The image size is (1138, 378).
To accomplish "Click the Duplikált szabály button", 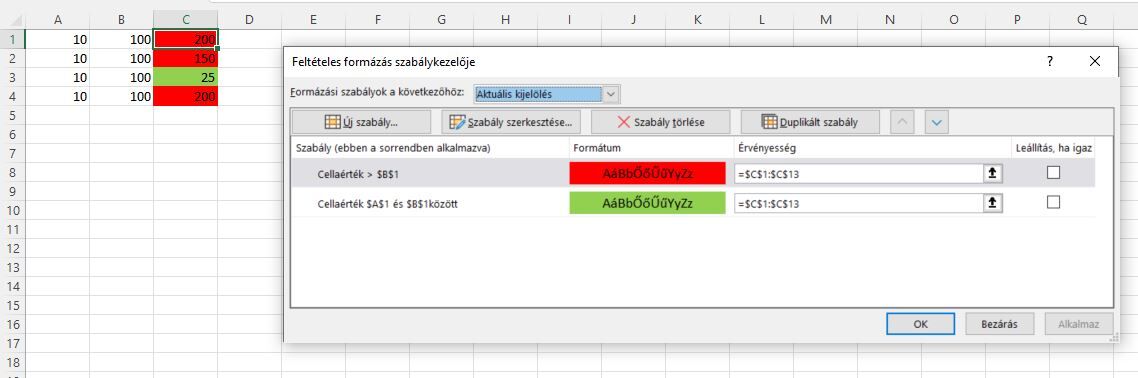I will (x=810, y=122).
